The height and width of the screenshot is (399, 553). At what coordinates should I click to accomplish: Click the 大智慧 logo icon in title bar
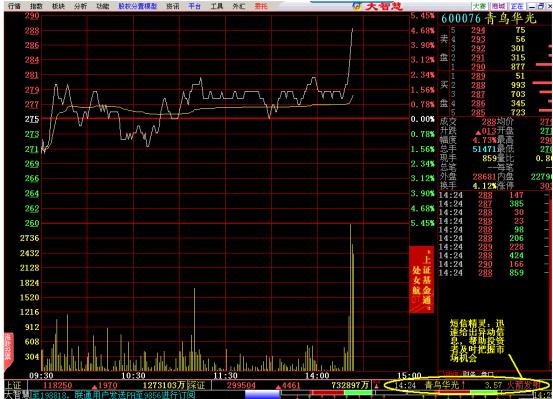tap(357, 6)
